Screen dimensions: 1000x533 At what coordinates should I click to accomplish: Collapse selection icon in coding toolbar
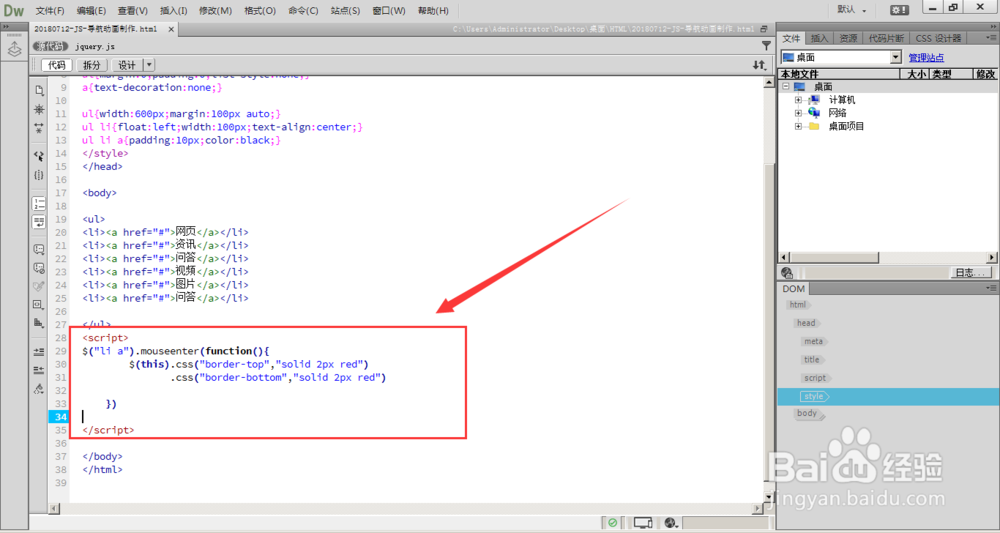[x=39, y=128]
